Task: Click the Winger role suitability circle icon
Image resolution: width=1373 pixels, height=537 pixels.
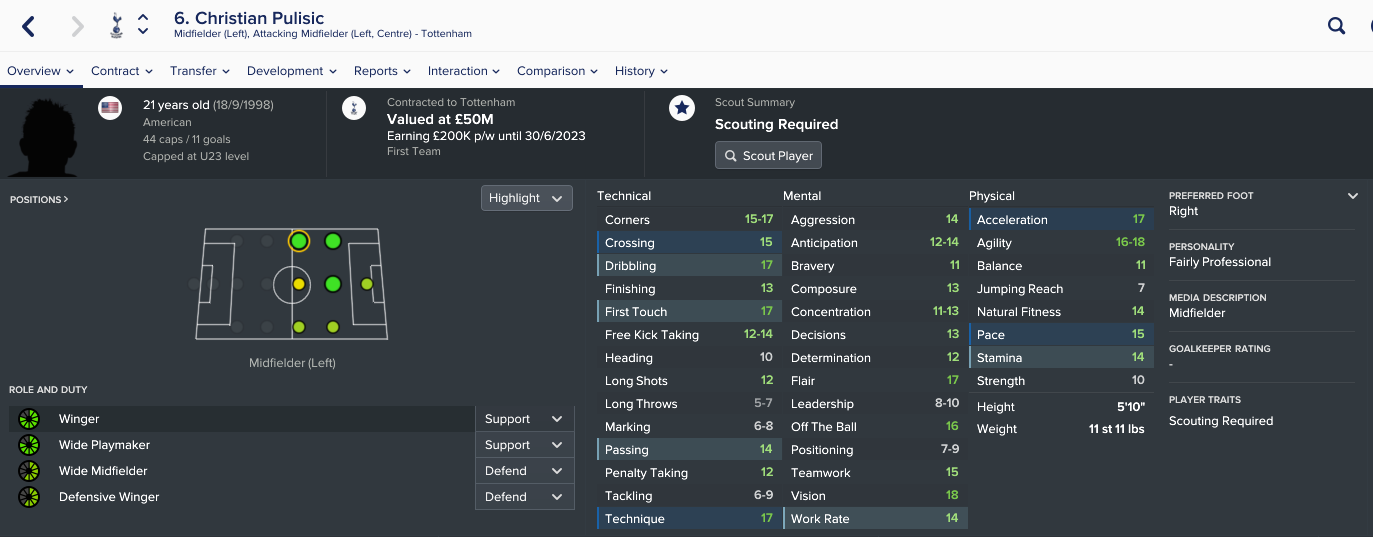Action: (x=29, y=419)
